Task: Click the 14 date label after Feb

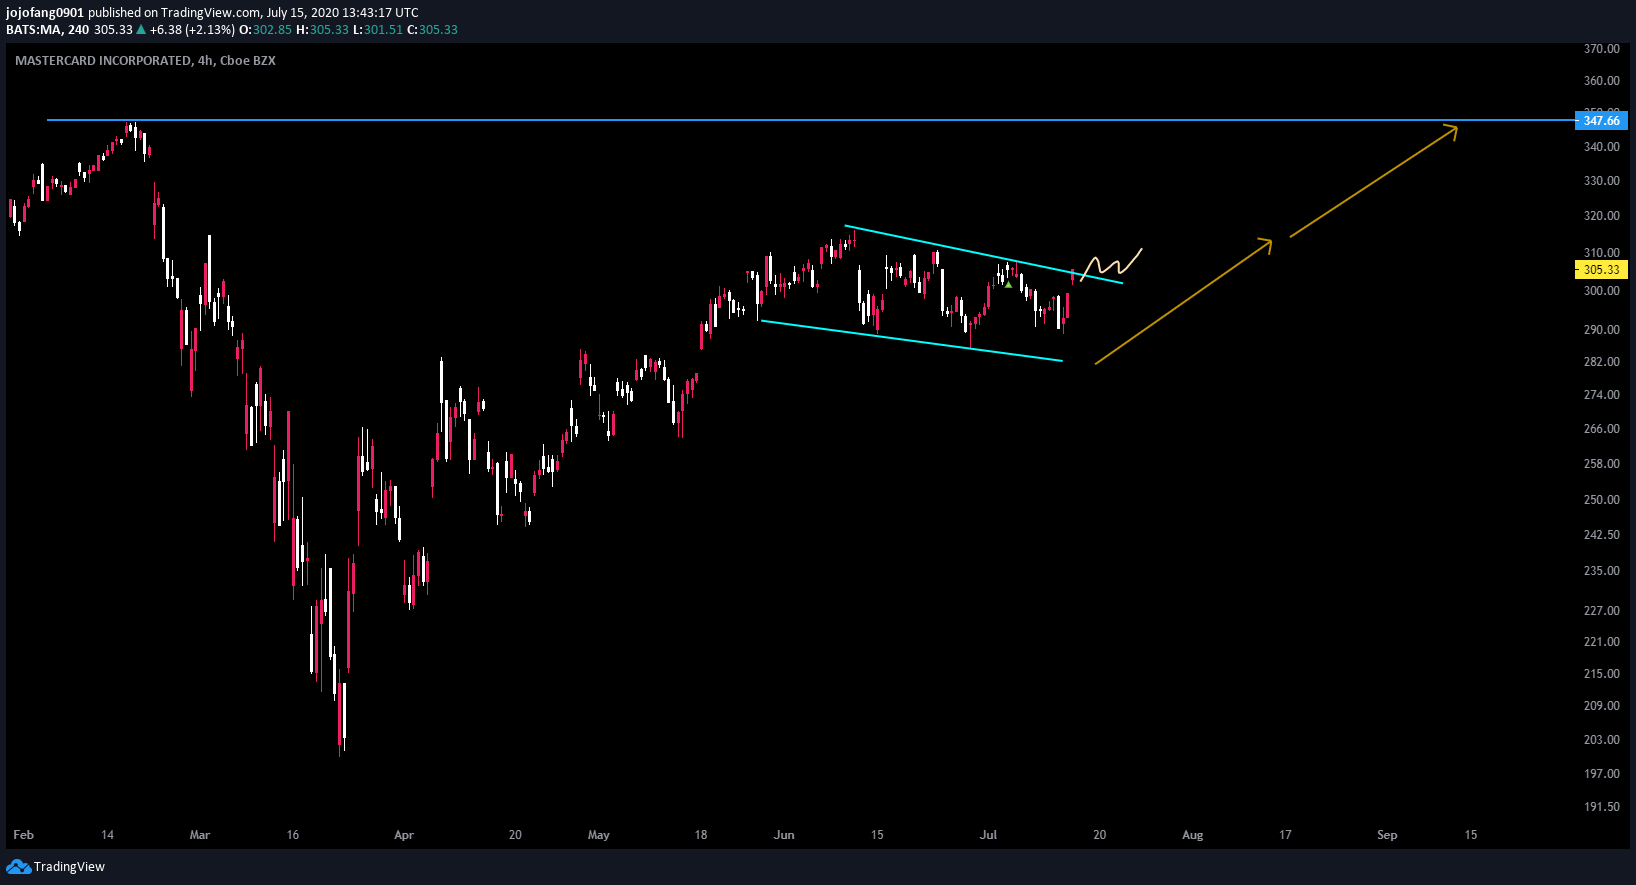Action: 107,834
